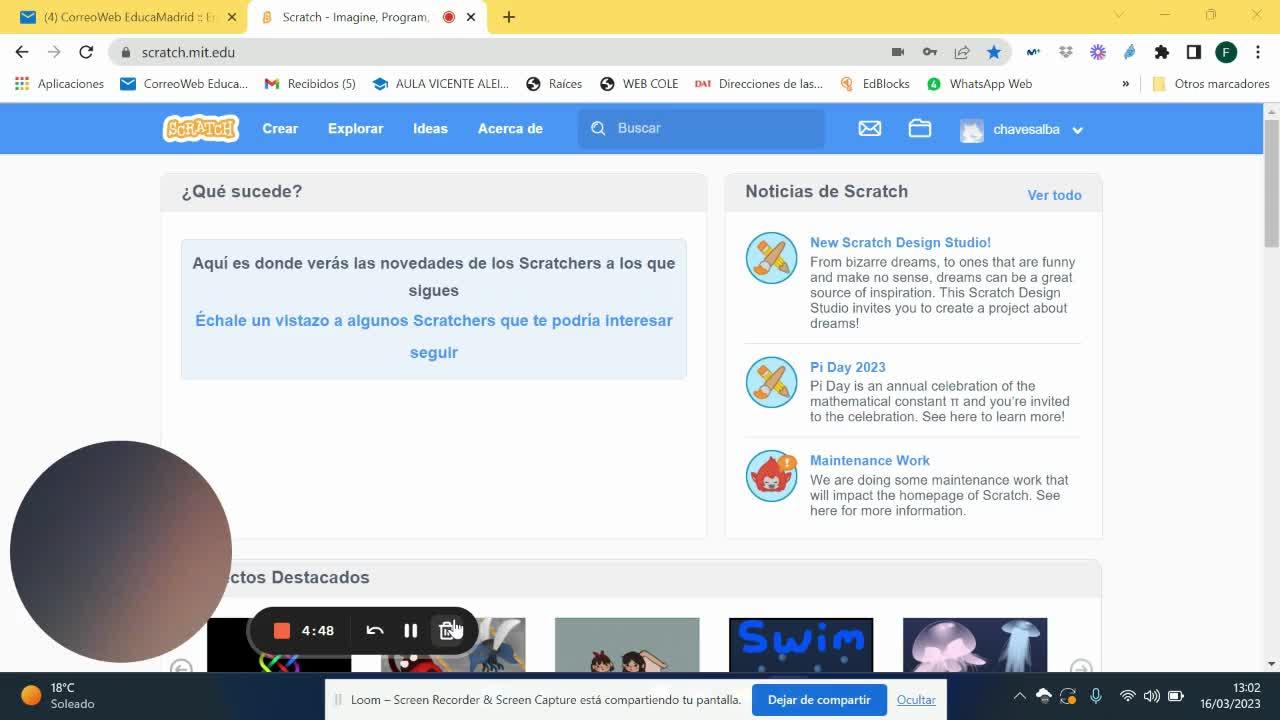
Task: Click the Buscar search field
Action: [702, 128]
